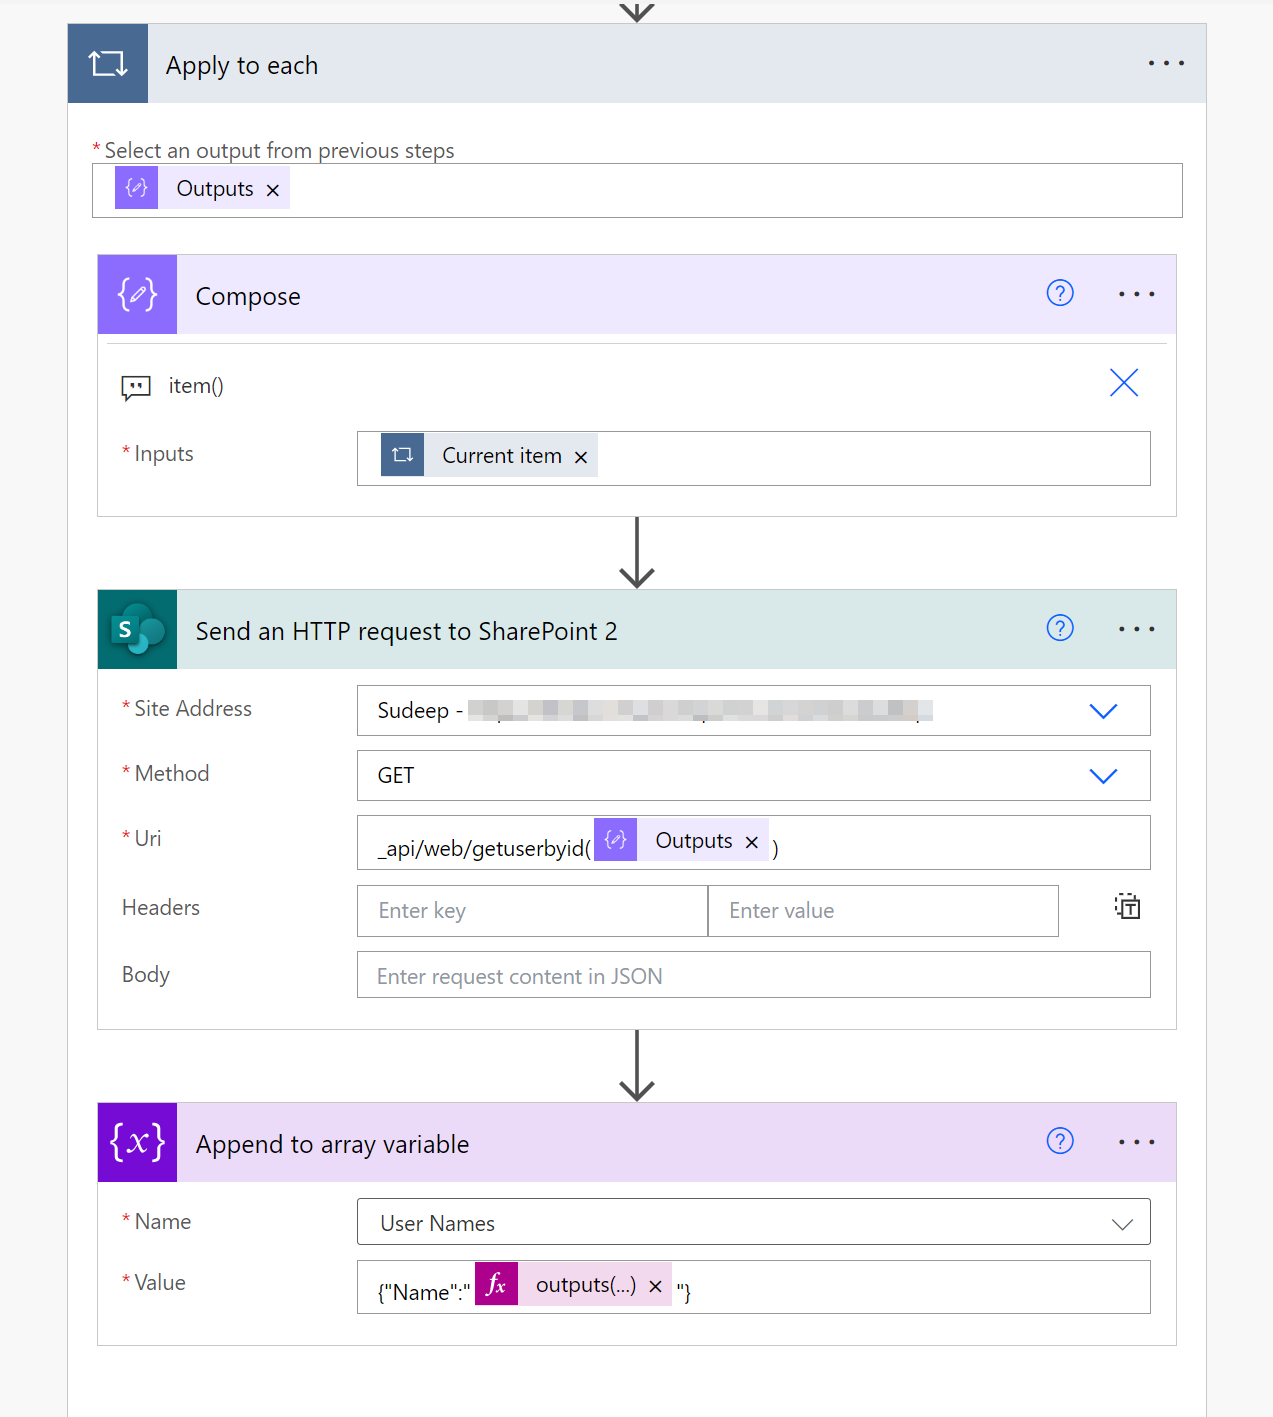Expand the Method dropdown showing GET
The height and width of the screenshot is (1417, 1273).
click(x=1102, y=776)
